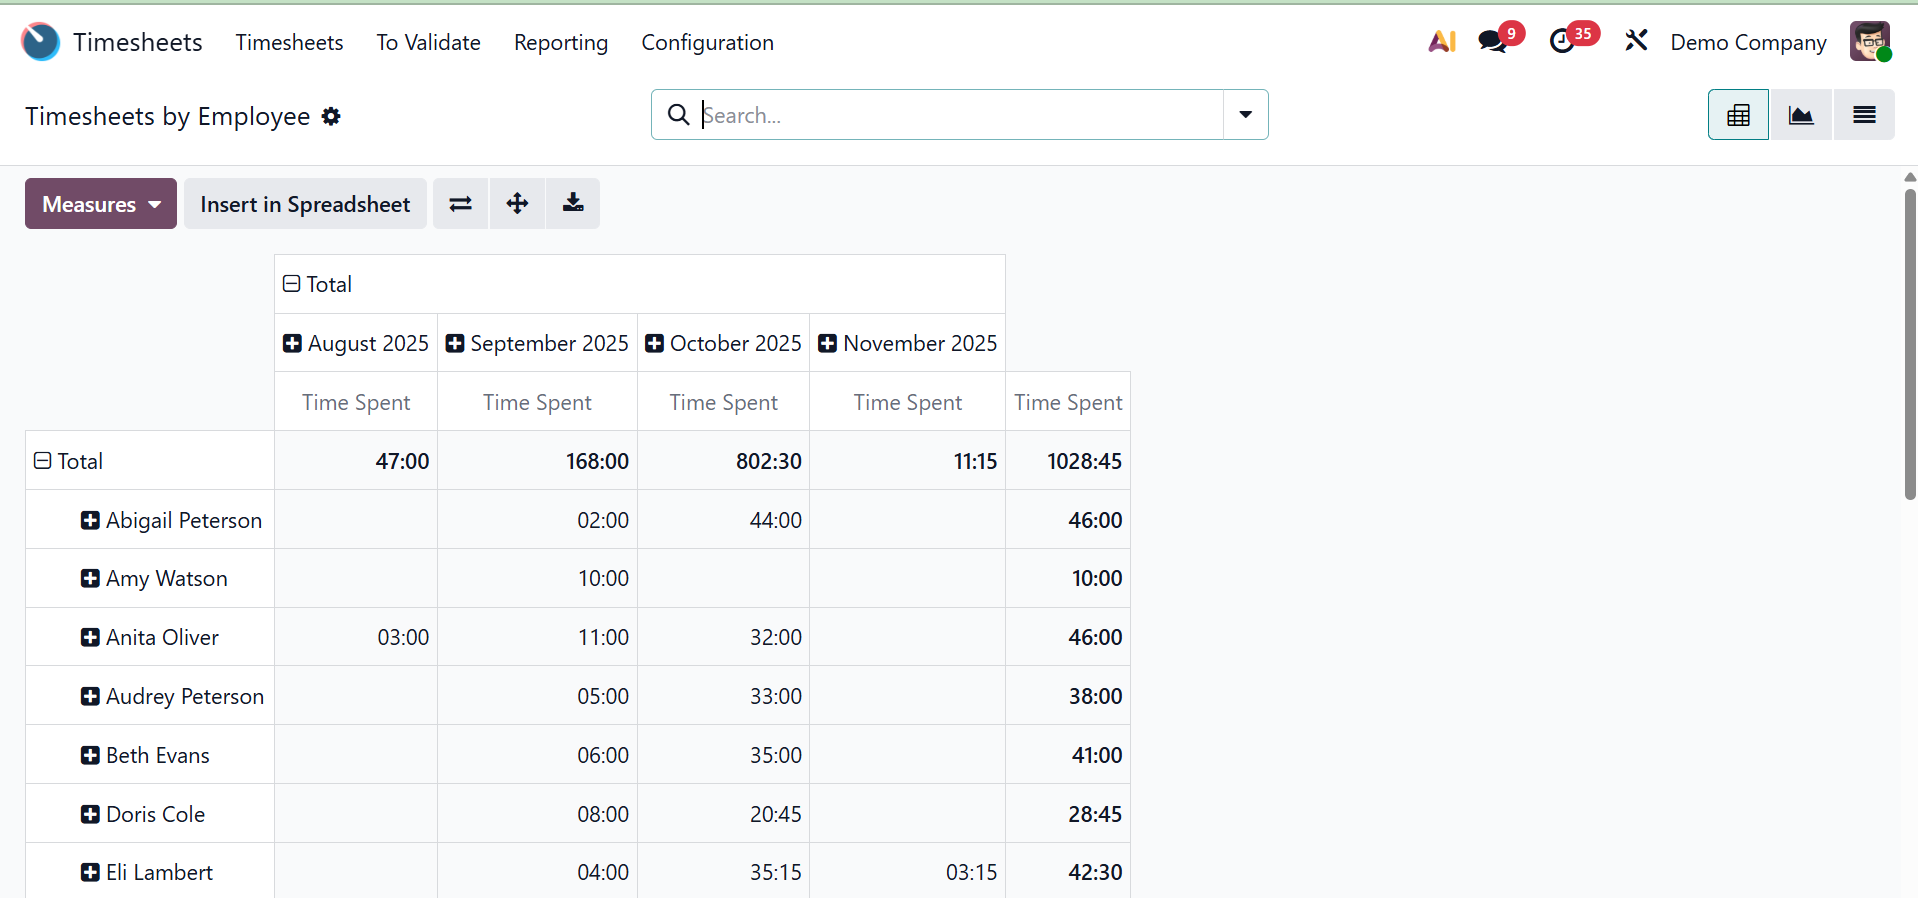
Task: Click Insert in Spreadsheet button
Action: (x=305, y=204)
